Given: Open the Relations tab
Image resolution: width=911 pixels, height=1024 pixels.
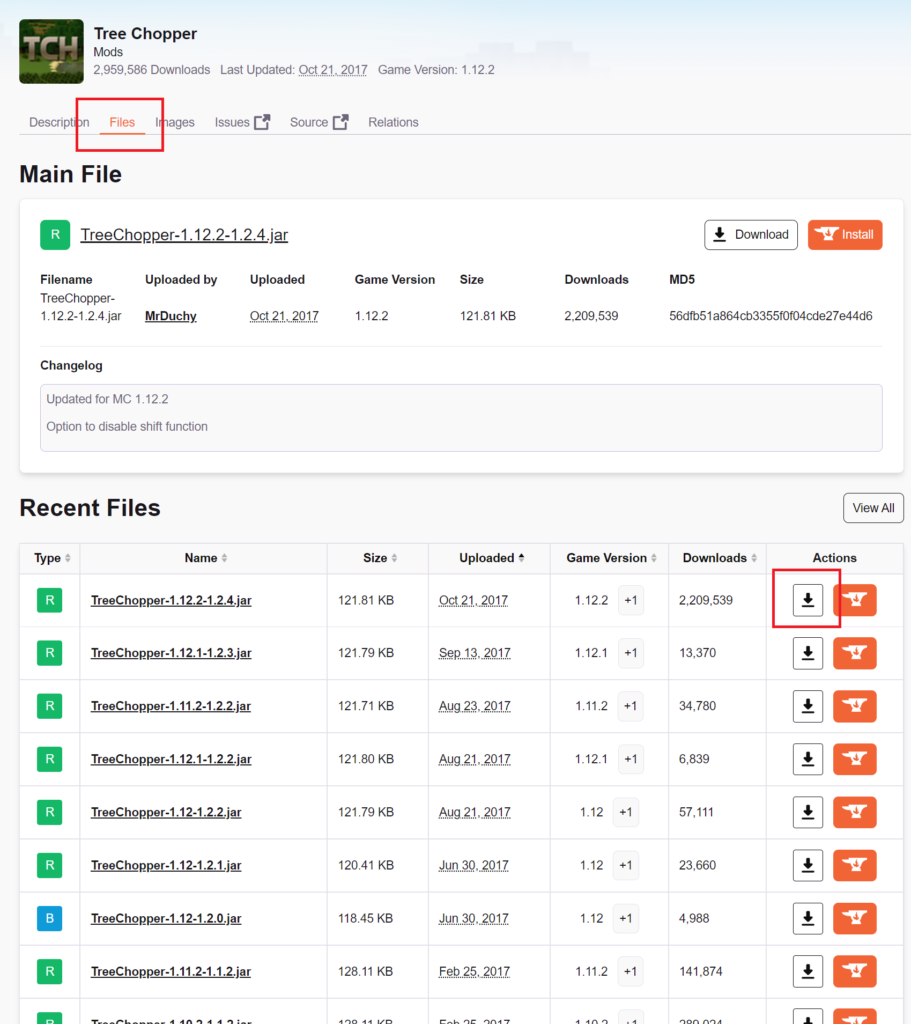Looking at the screenshot, I should [393, 122].
